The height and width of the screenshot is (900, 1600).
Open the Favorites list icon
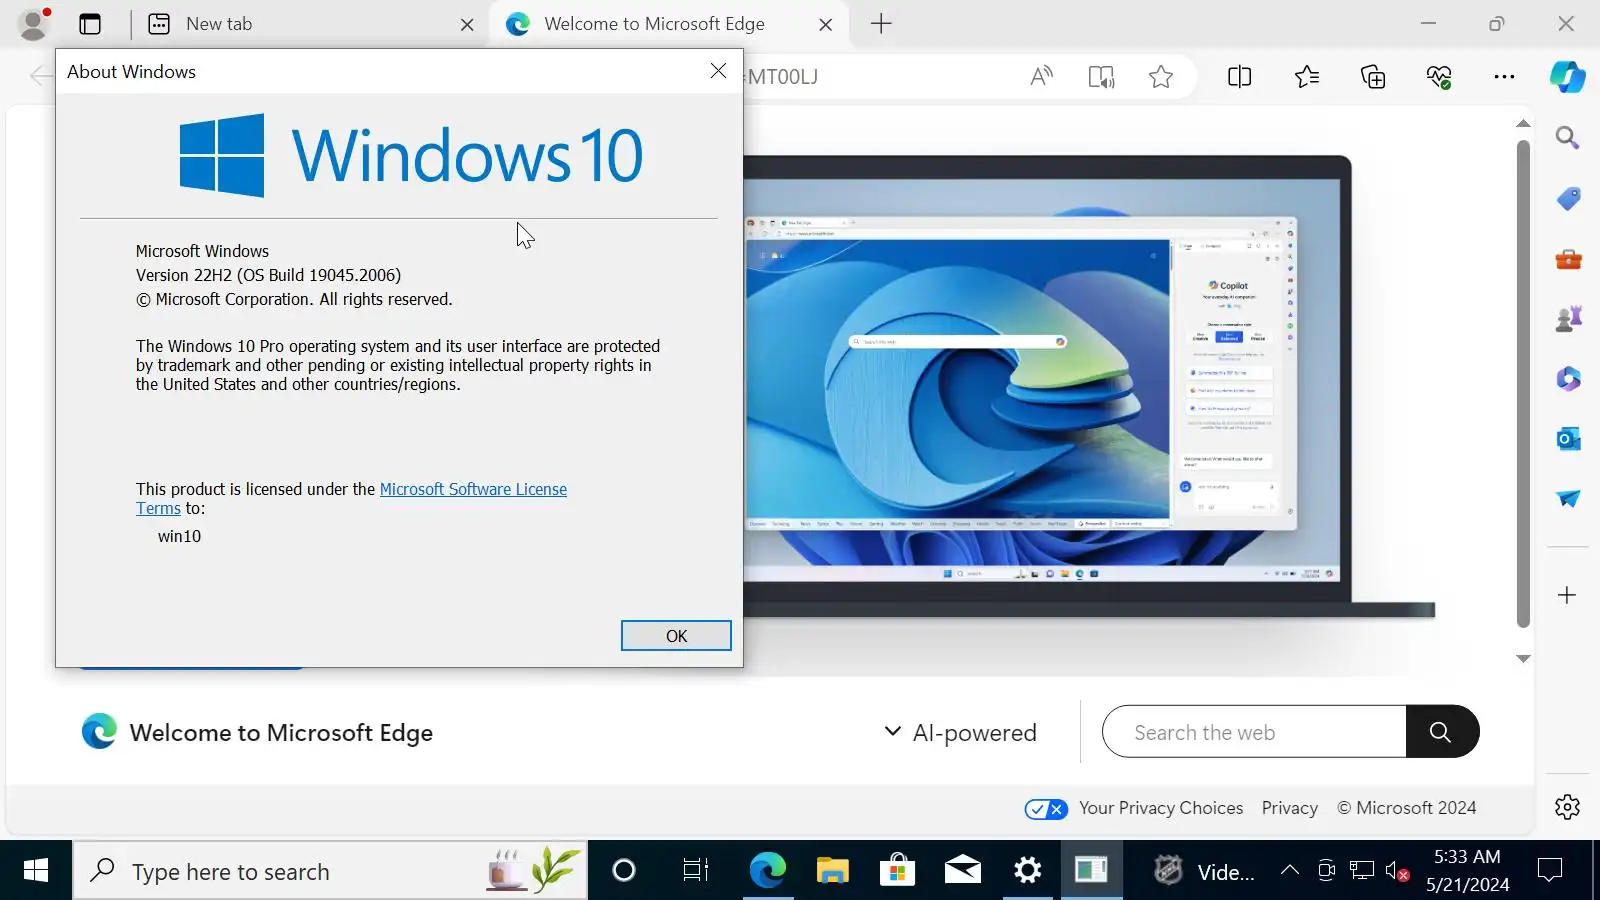coord(1306,77)
